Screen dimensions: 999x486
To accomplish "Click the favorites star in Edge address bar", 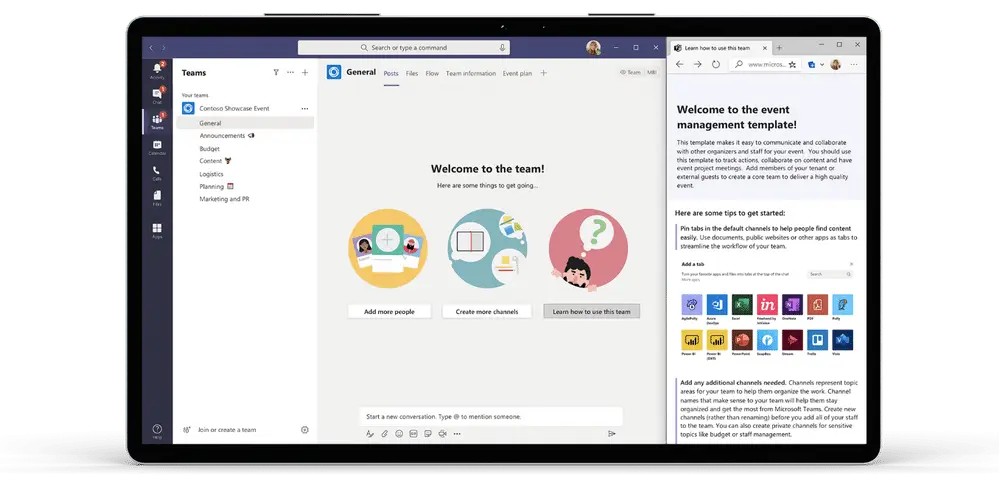I will coord(792,64).
